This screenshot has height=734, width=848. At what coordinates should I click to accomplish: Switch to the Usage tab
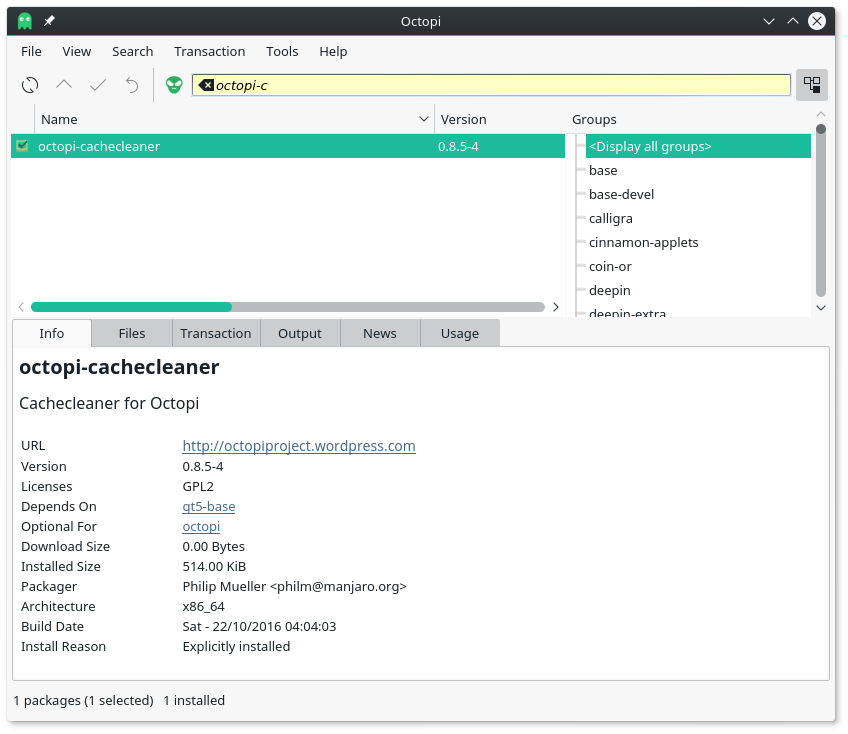pos(460,333)
